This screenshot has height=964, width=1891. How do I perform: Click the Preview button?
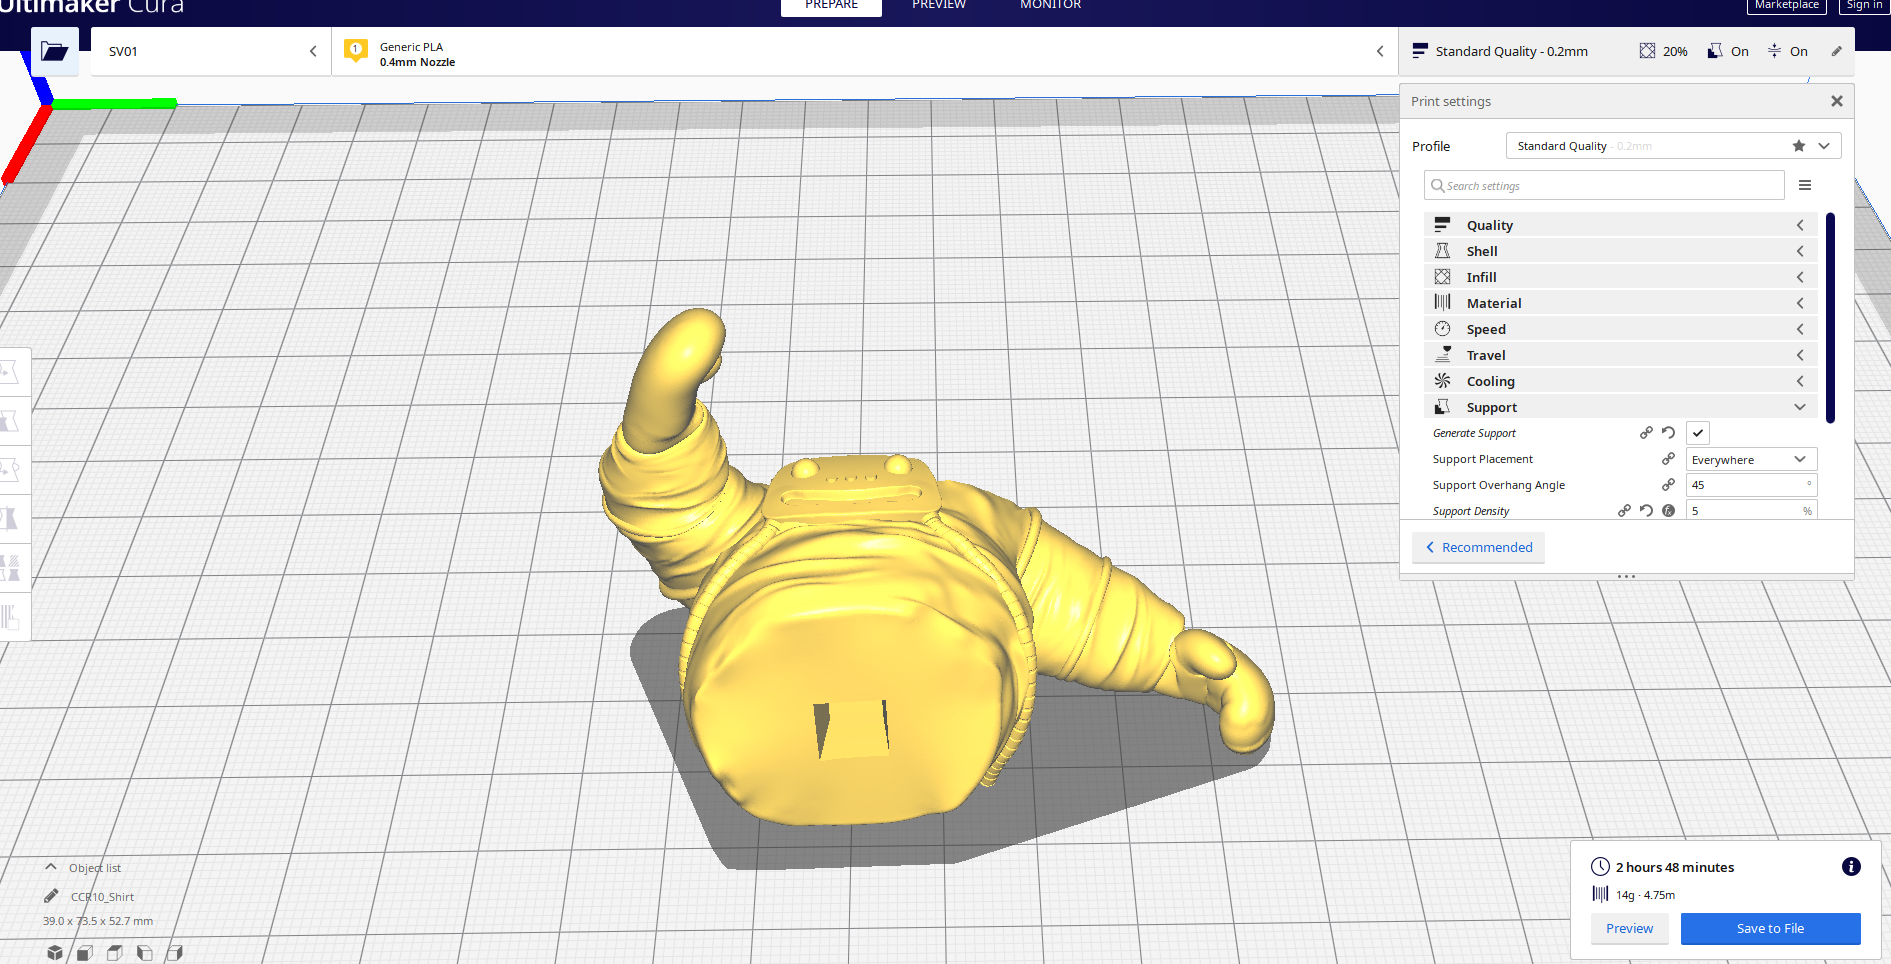point(1629,928)
